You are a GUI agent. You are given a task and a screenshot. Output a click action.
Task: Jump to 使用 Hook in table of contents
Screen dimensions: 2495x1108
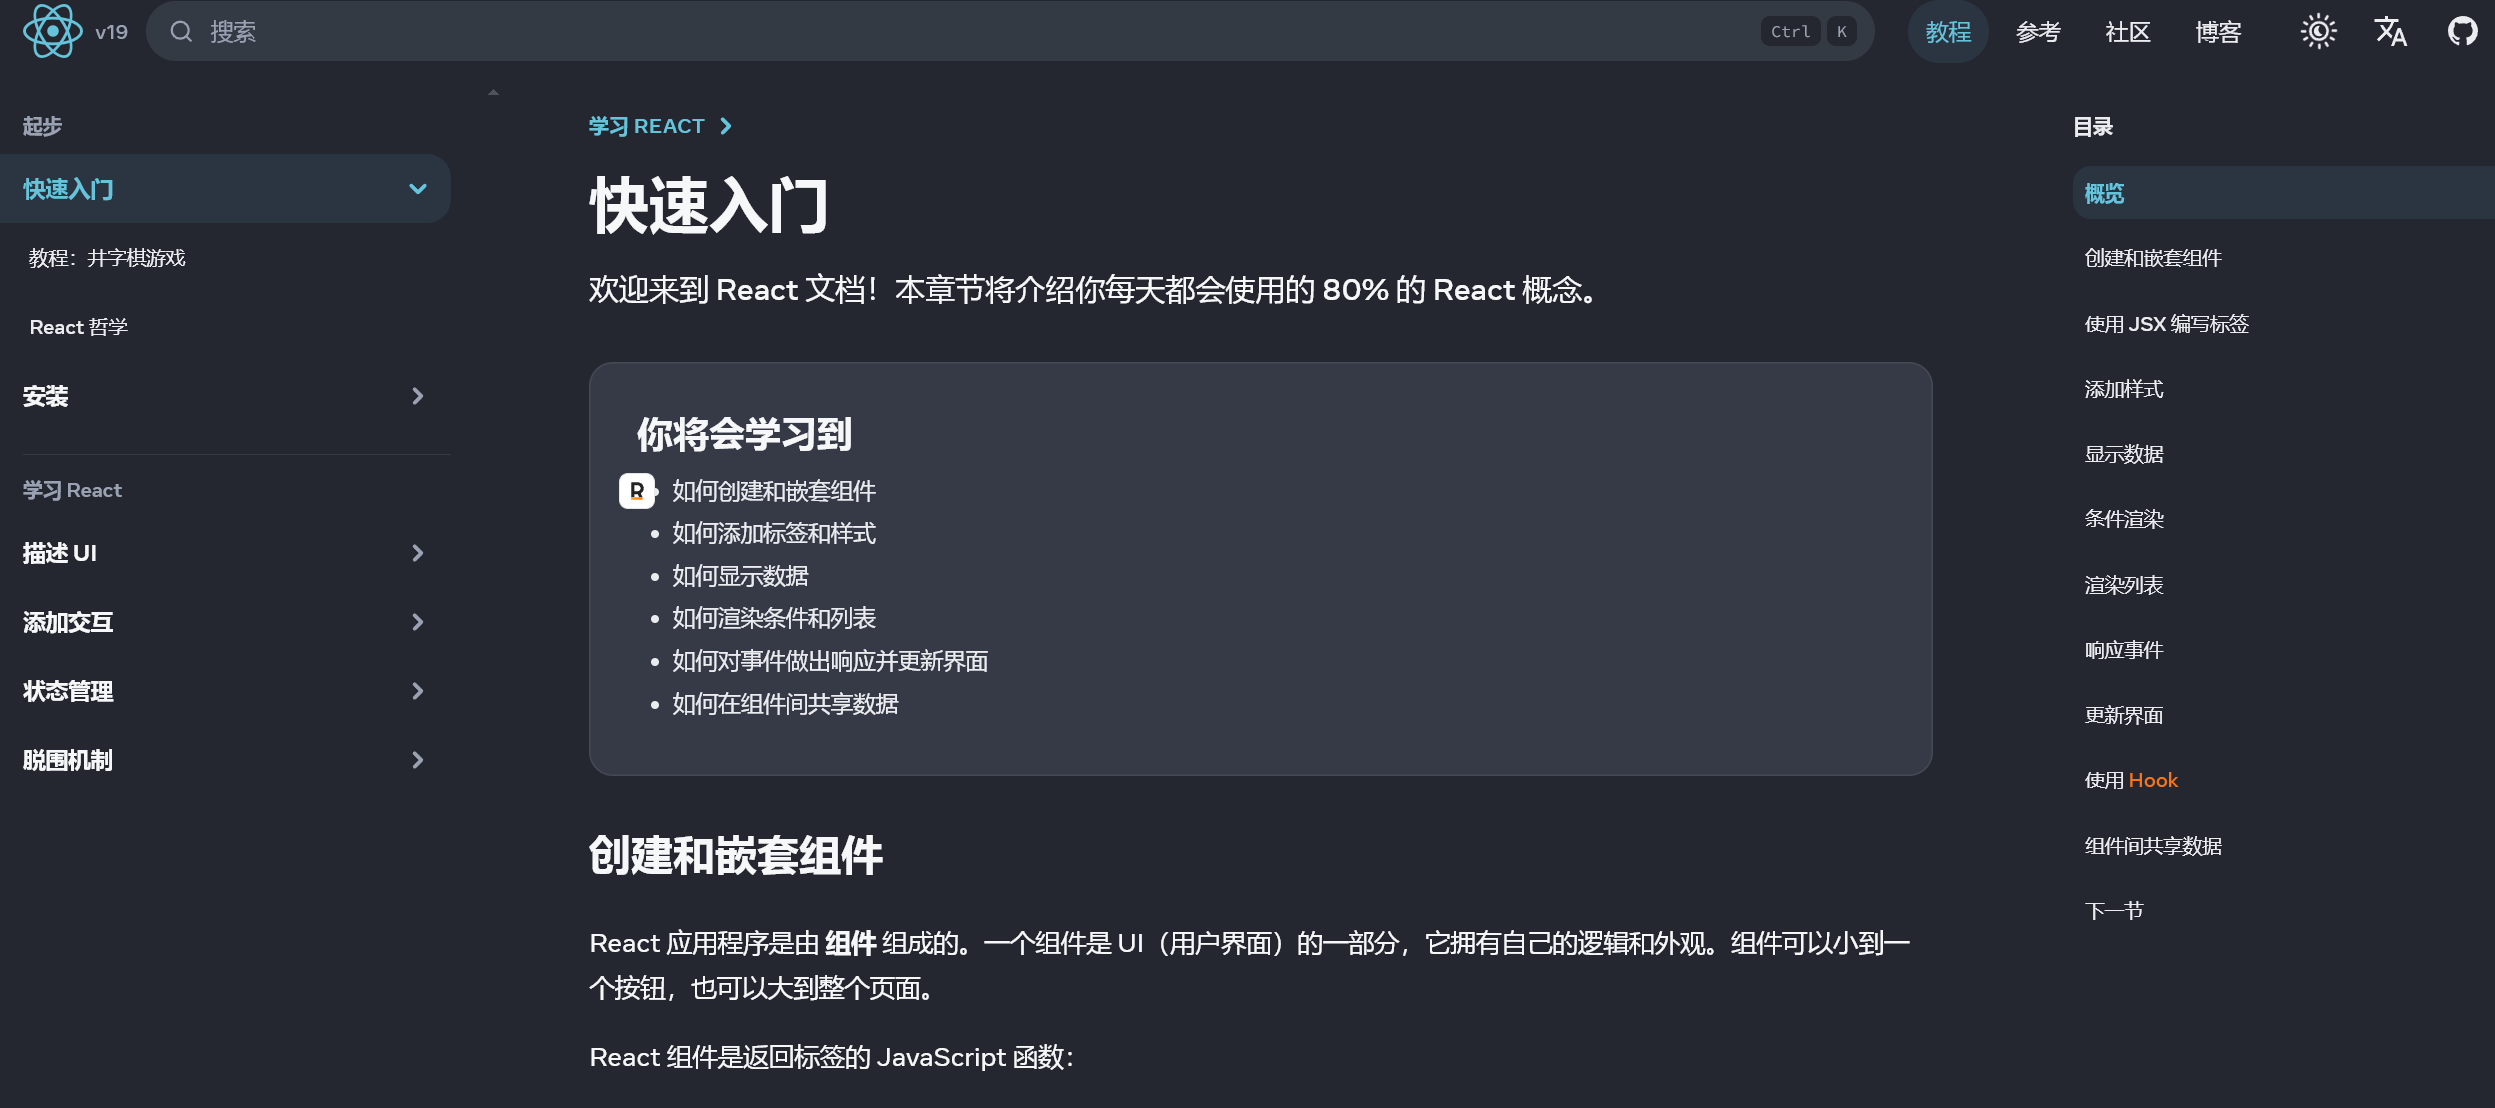(x=2131, y=780)
